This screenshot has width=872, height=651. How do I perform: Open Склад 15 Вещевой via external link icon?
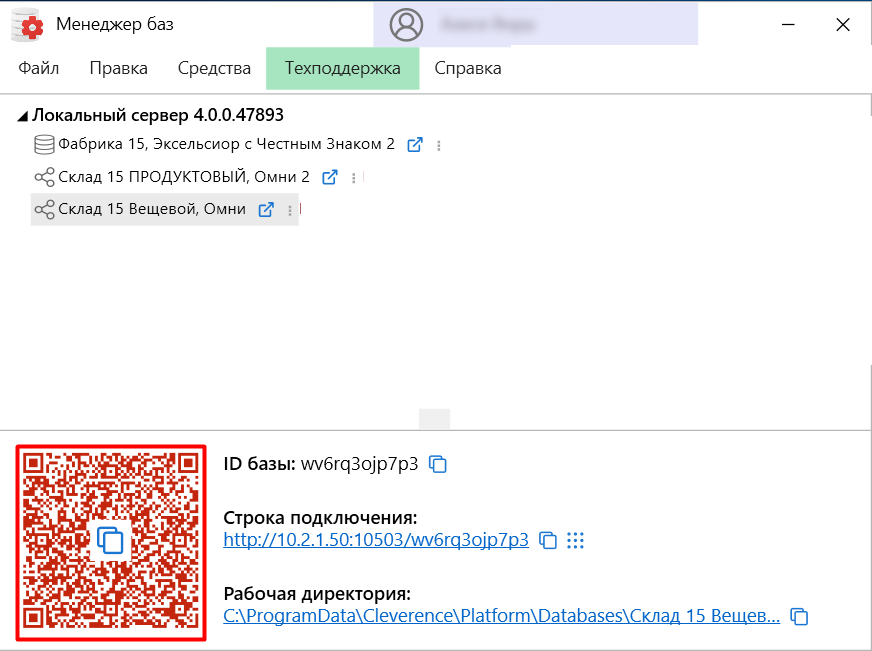[x=266, y=210]
